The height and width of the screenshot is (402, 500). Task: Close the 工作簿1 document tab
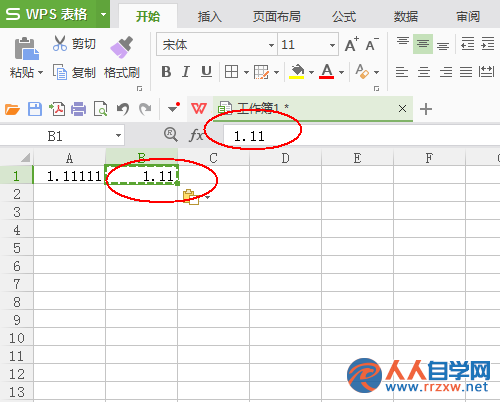pos(402,108)
